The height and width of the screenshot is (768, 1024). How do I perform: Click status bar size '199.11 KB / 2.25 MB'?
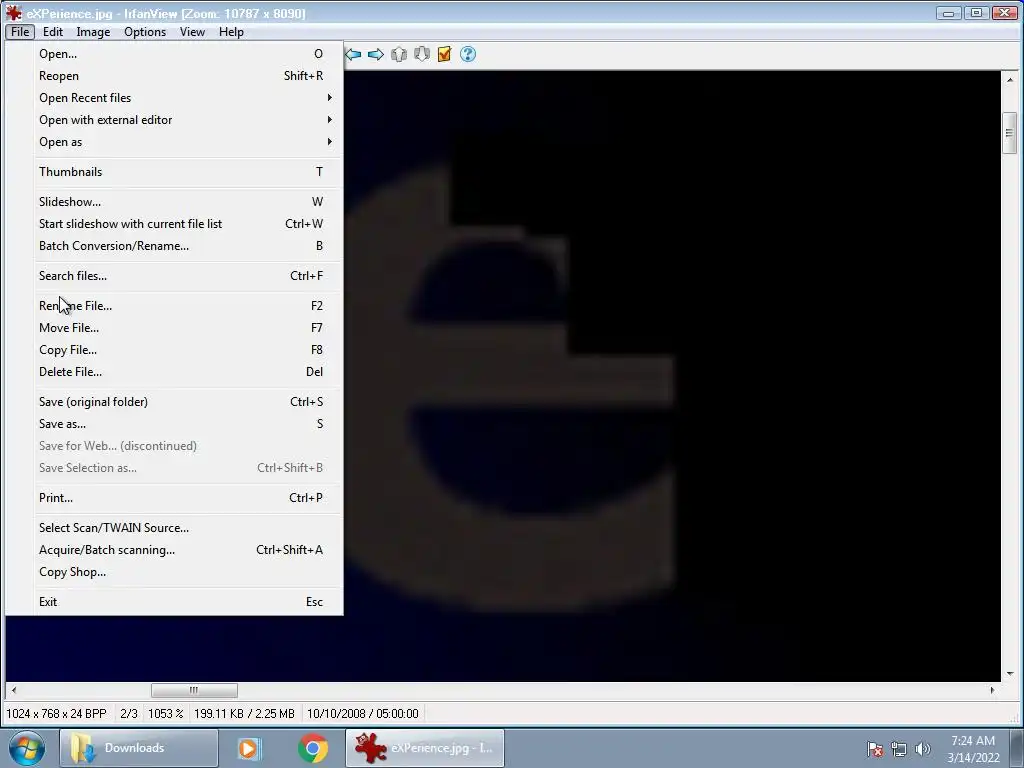(244, 714)
